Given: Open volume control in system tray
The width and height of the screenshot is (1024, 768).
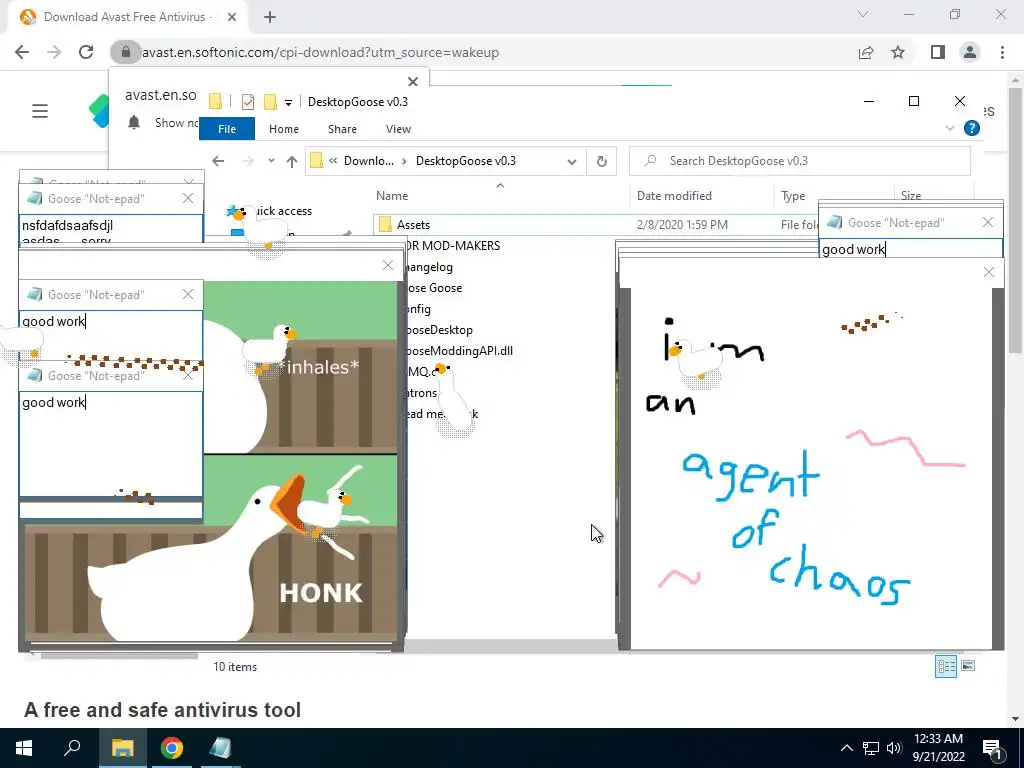Looking at the screenshot, I should click(894, 748).
